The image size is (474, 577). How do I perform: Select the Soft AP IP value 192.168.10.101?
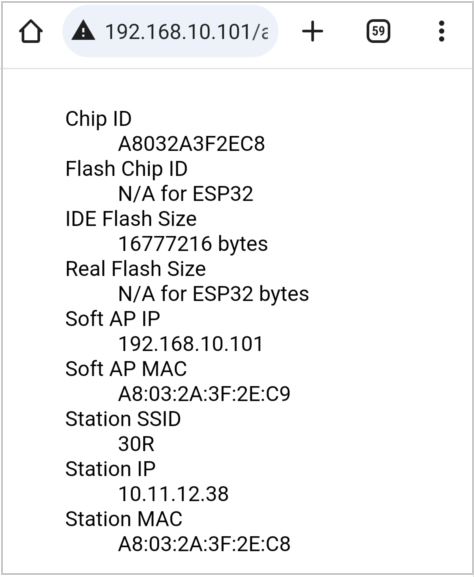point(191,344)
